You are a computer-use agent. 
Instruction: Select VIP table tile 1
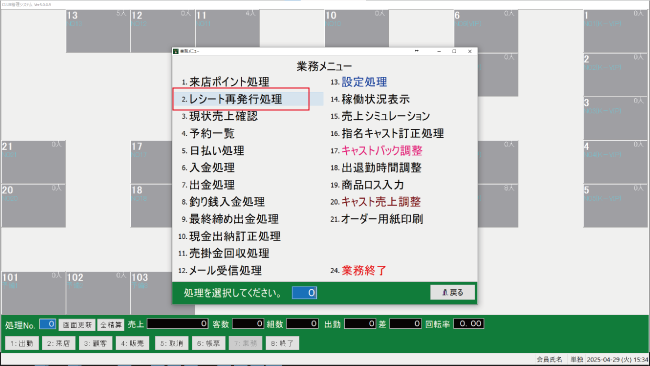click(615, 31)
